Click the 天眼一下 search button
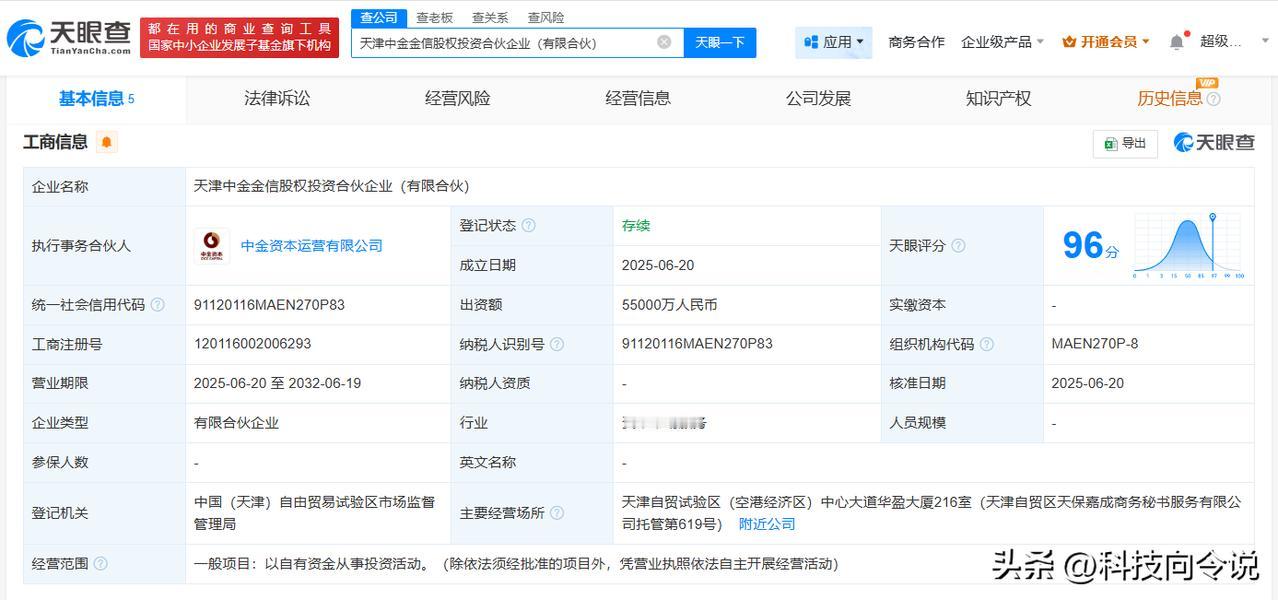 click(x=720, y=42)
